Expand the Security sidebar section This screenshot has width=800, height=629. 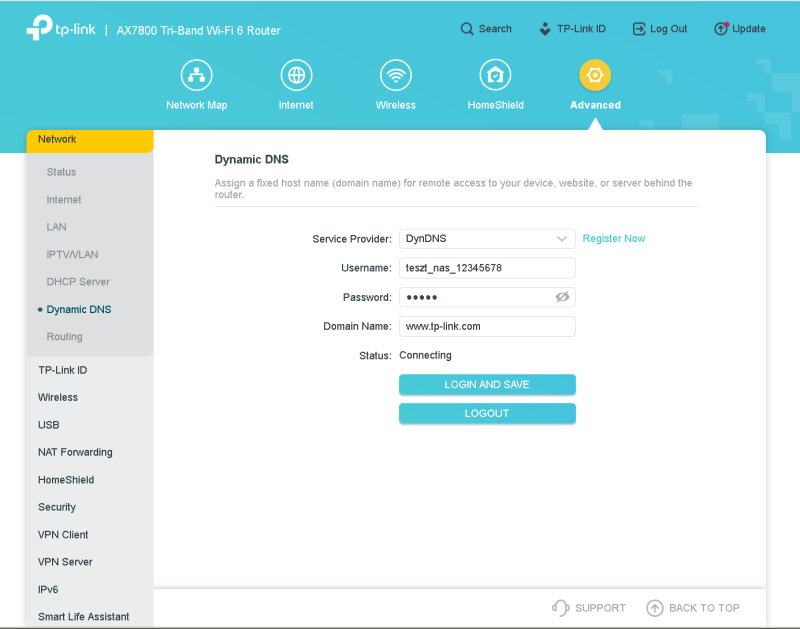click(57, 507)
